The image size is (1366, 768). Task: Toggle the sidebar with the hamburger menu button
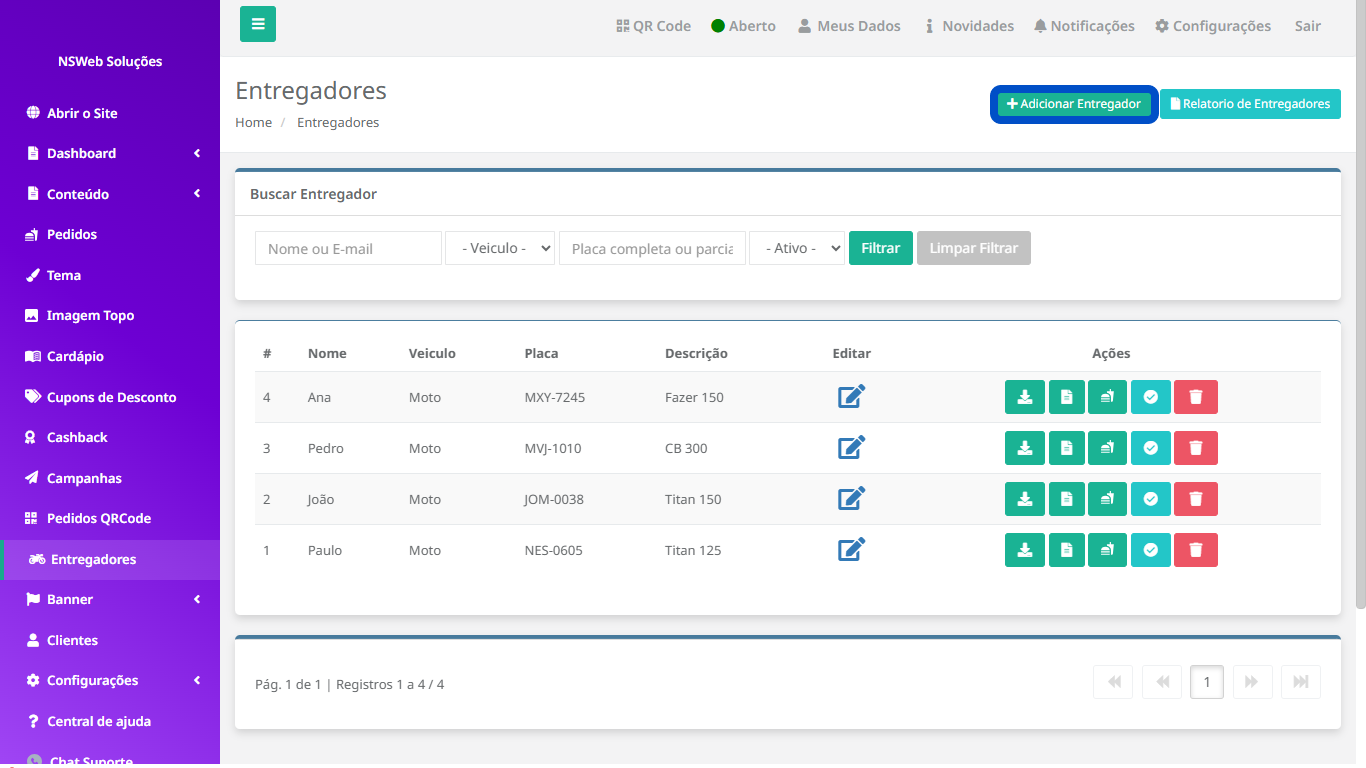click(x=258, y=24)
